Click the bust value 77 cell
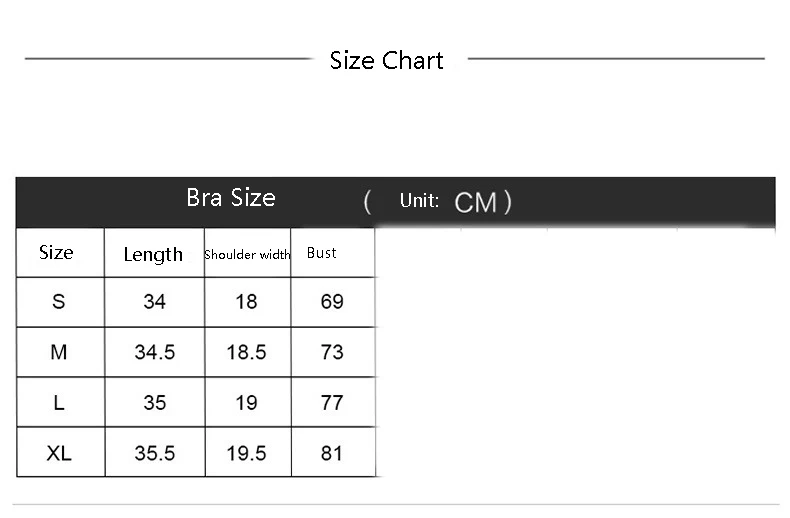Screen dimensions: 790x518 (333, 402)
